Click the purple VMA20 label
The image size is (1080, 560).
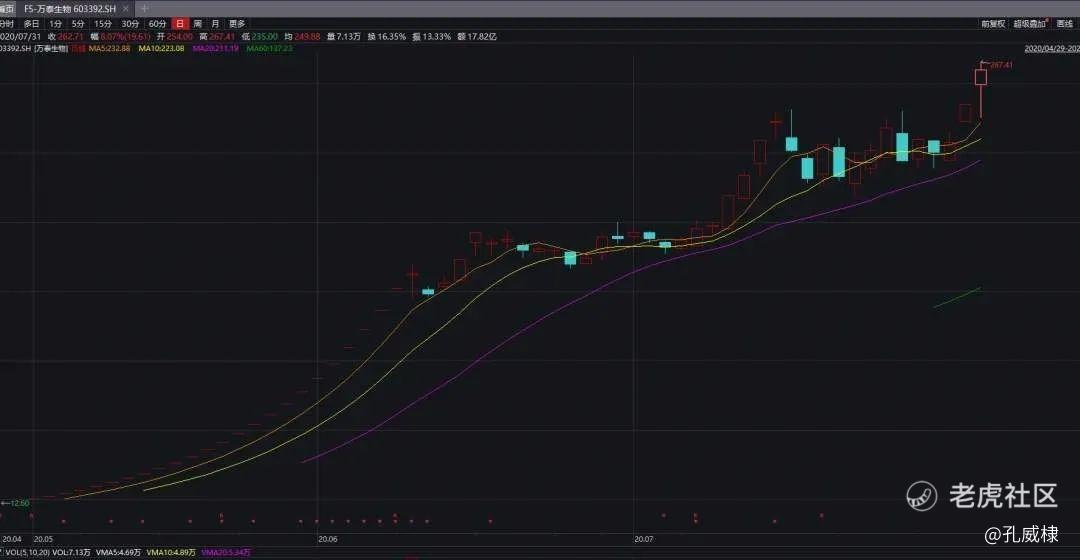coord(226,553)
